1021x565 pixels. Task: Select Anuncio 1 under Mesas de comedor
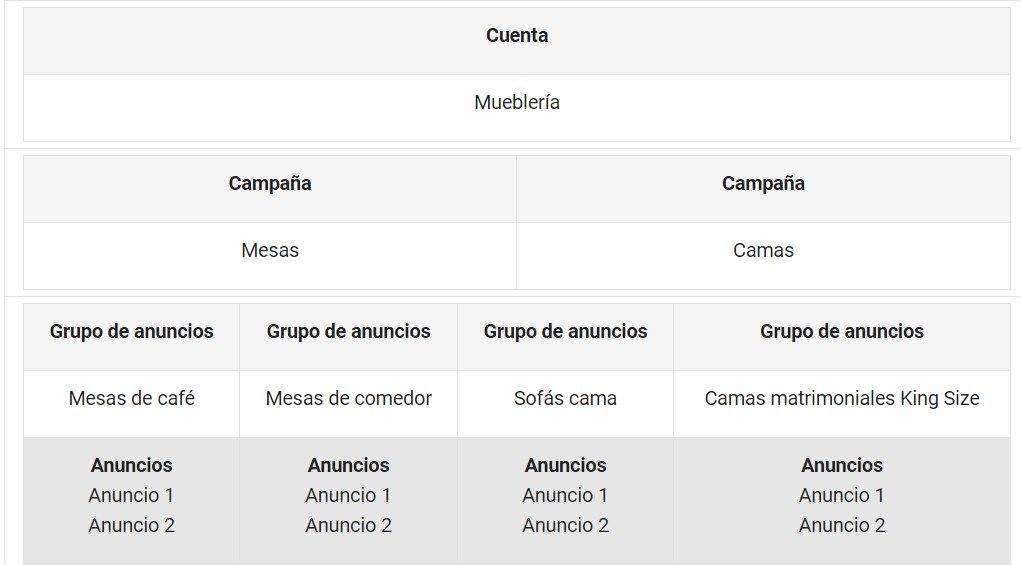(349, 496)
